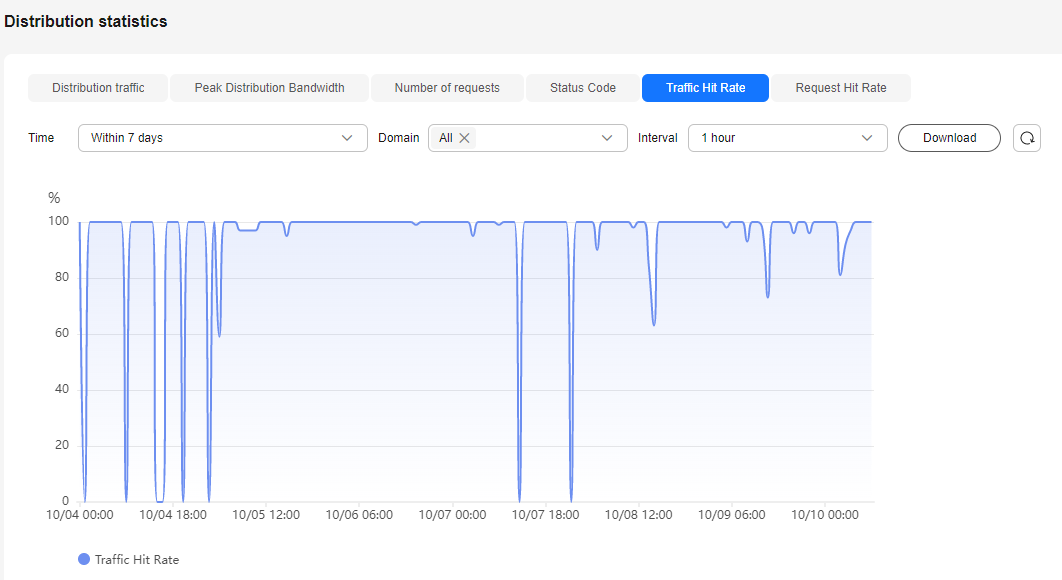
Task: Click the '10/10 00:00' axis label
Action: [x=825, y=515]
